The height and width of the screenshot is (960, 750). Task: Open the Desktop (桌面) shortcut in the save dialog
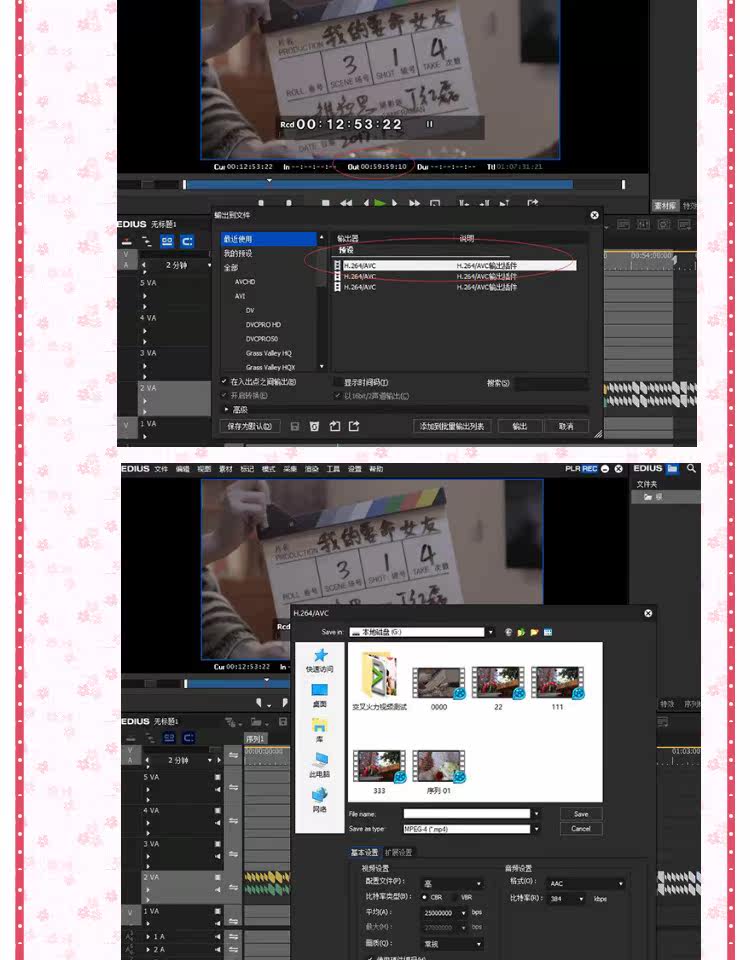320,696
